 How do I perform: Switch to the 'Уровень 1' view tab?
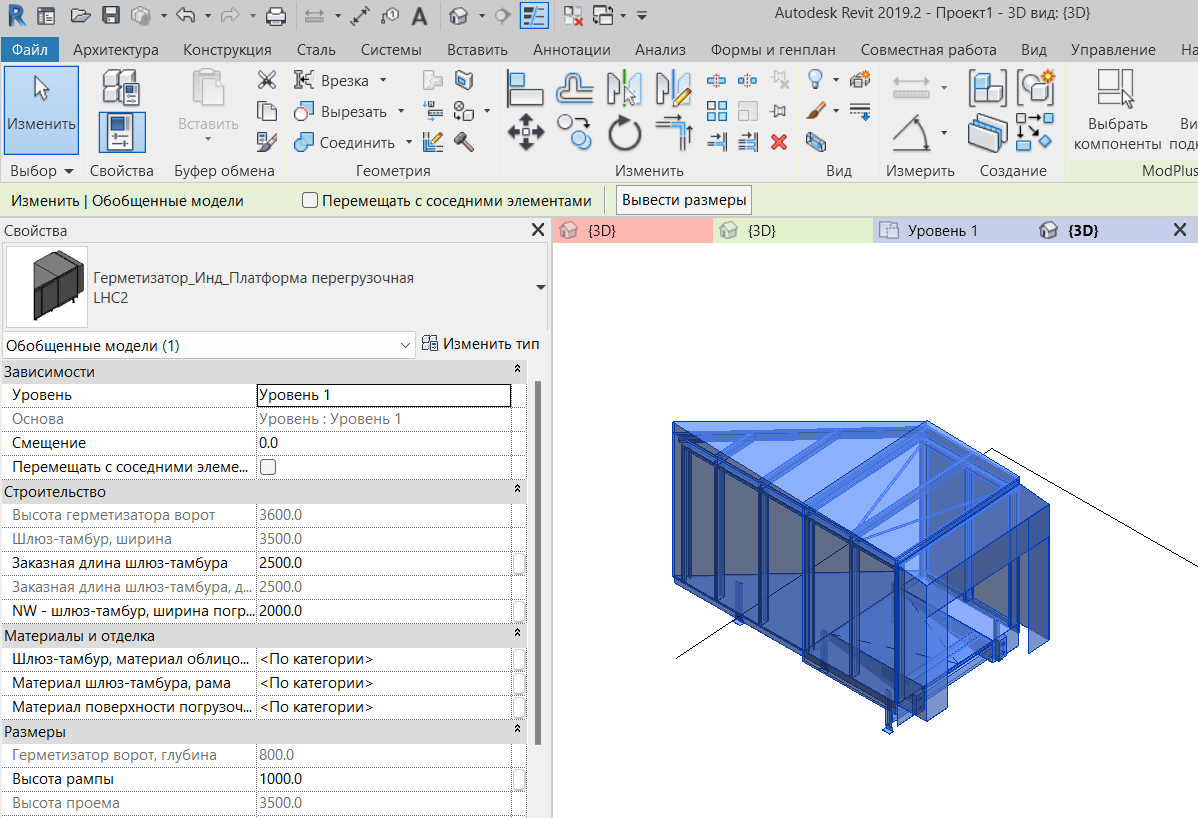click(942, 231)
